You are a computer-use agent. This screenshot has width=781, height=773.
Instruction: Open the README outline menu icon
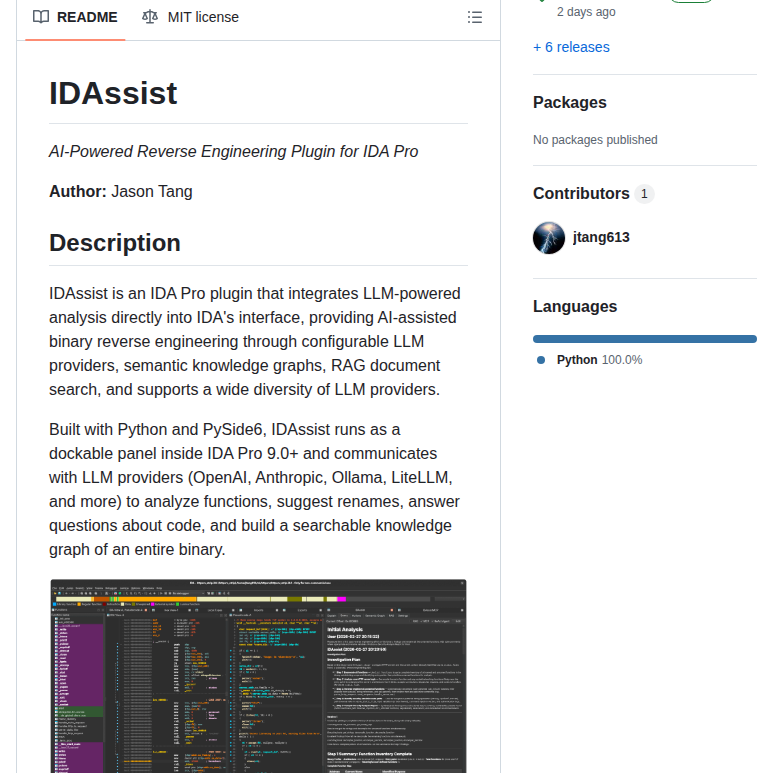click(x=475, y=18)
